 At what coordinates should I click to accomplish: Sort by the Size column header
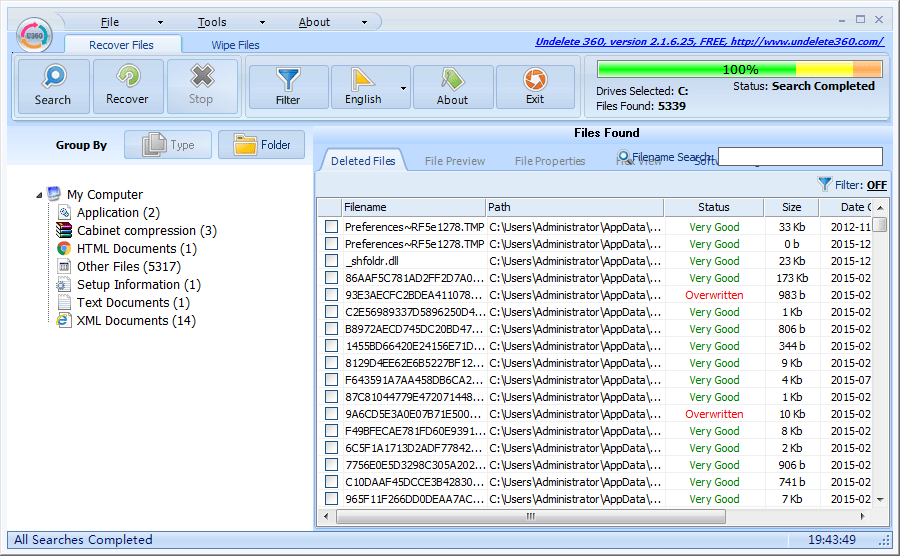(792, 207)
